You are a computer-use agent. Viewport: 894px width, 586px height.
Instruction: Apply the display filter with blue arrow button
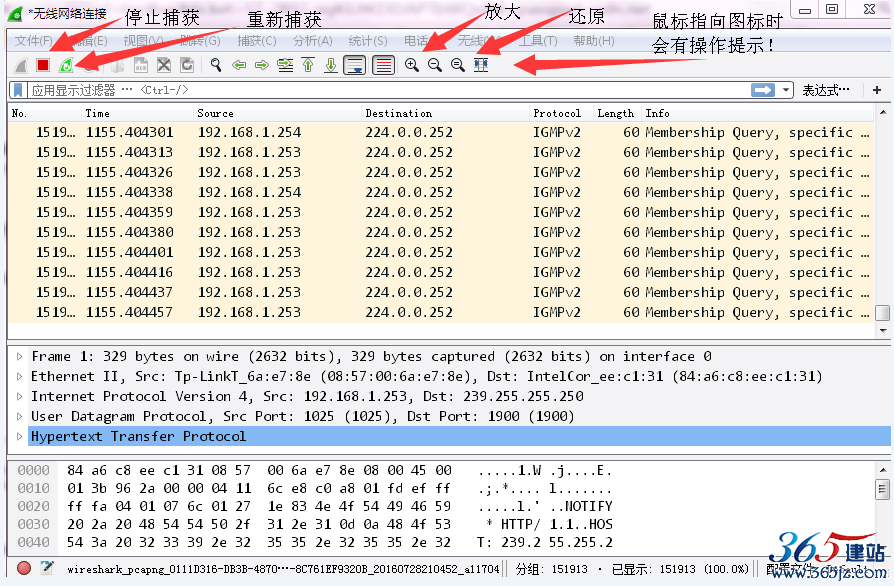(763, 90)
